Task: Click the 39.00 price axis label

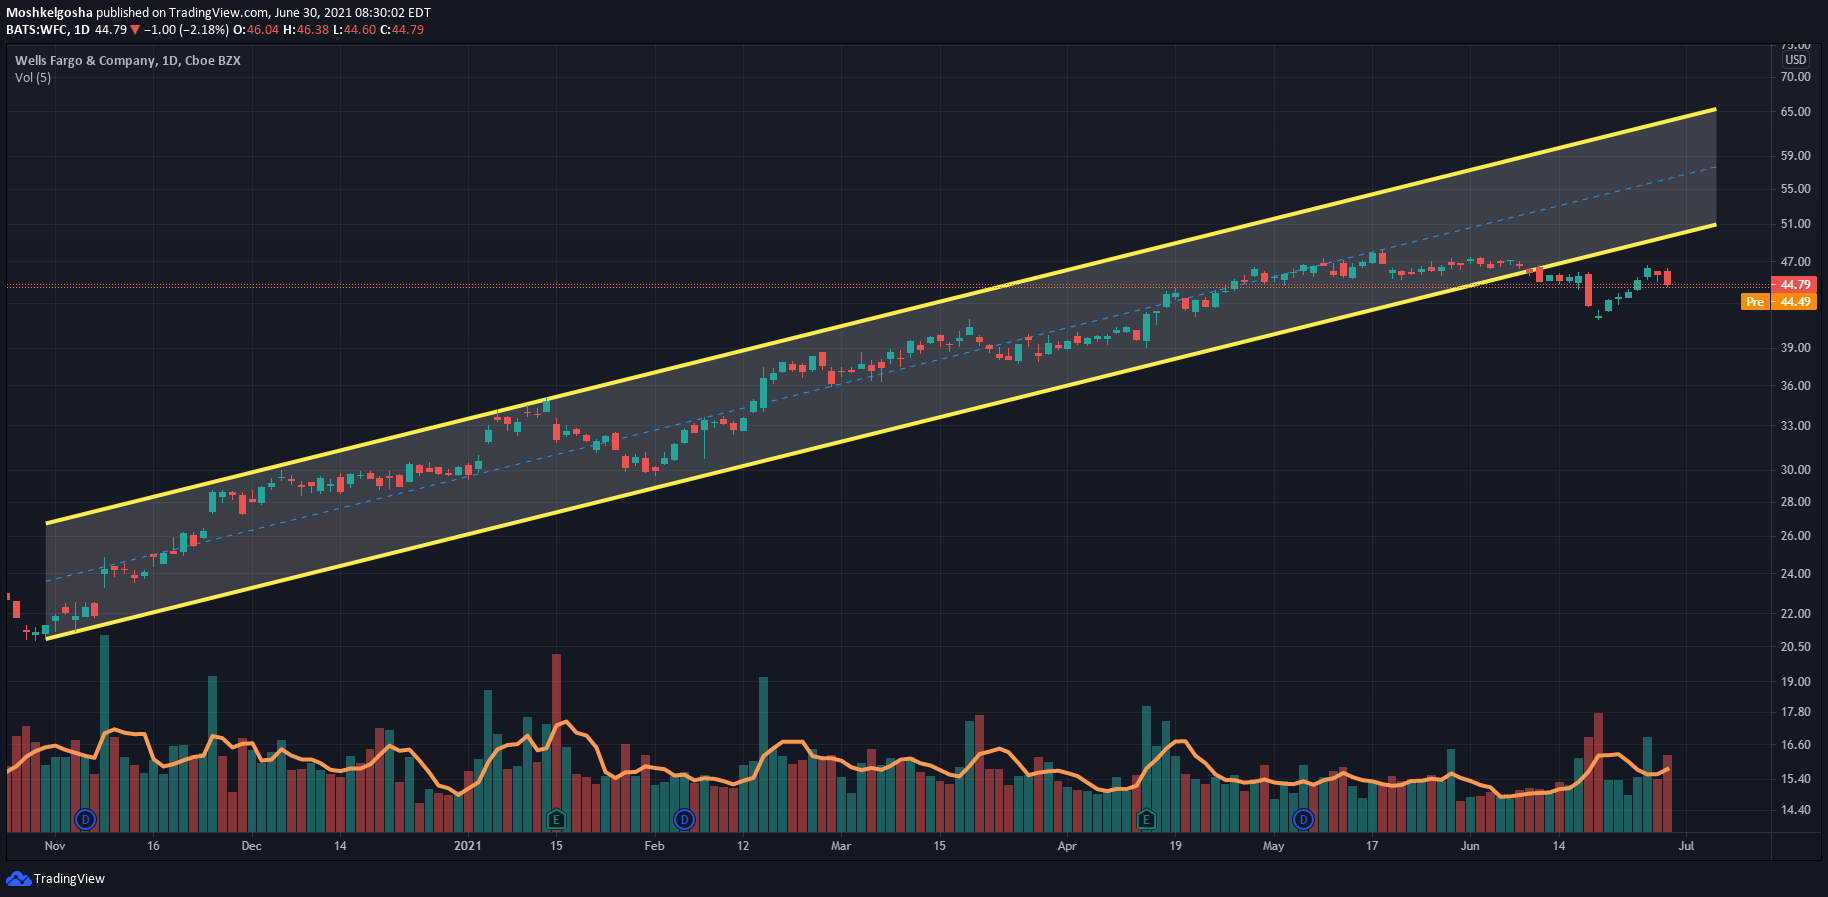Action: click(x=1796, y=348)
